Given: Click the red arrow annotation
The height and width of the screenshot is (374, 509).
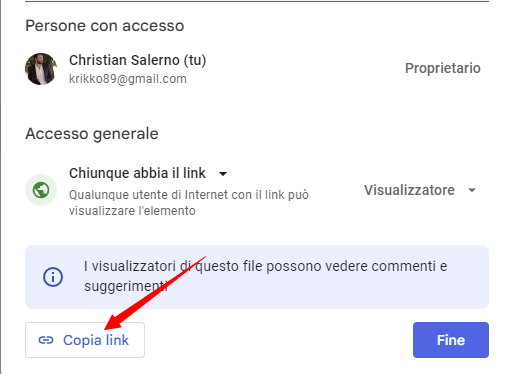Looking at the screenshot, I should click(155, 293).
